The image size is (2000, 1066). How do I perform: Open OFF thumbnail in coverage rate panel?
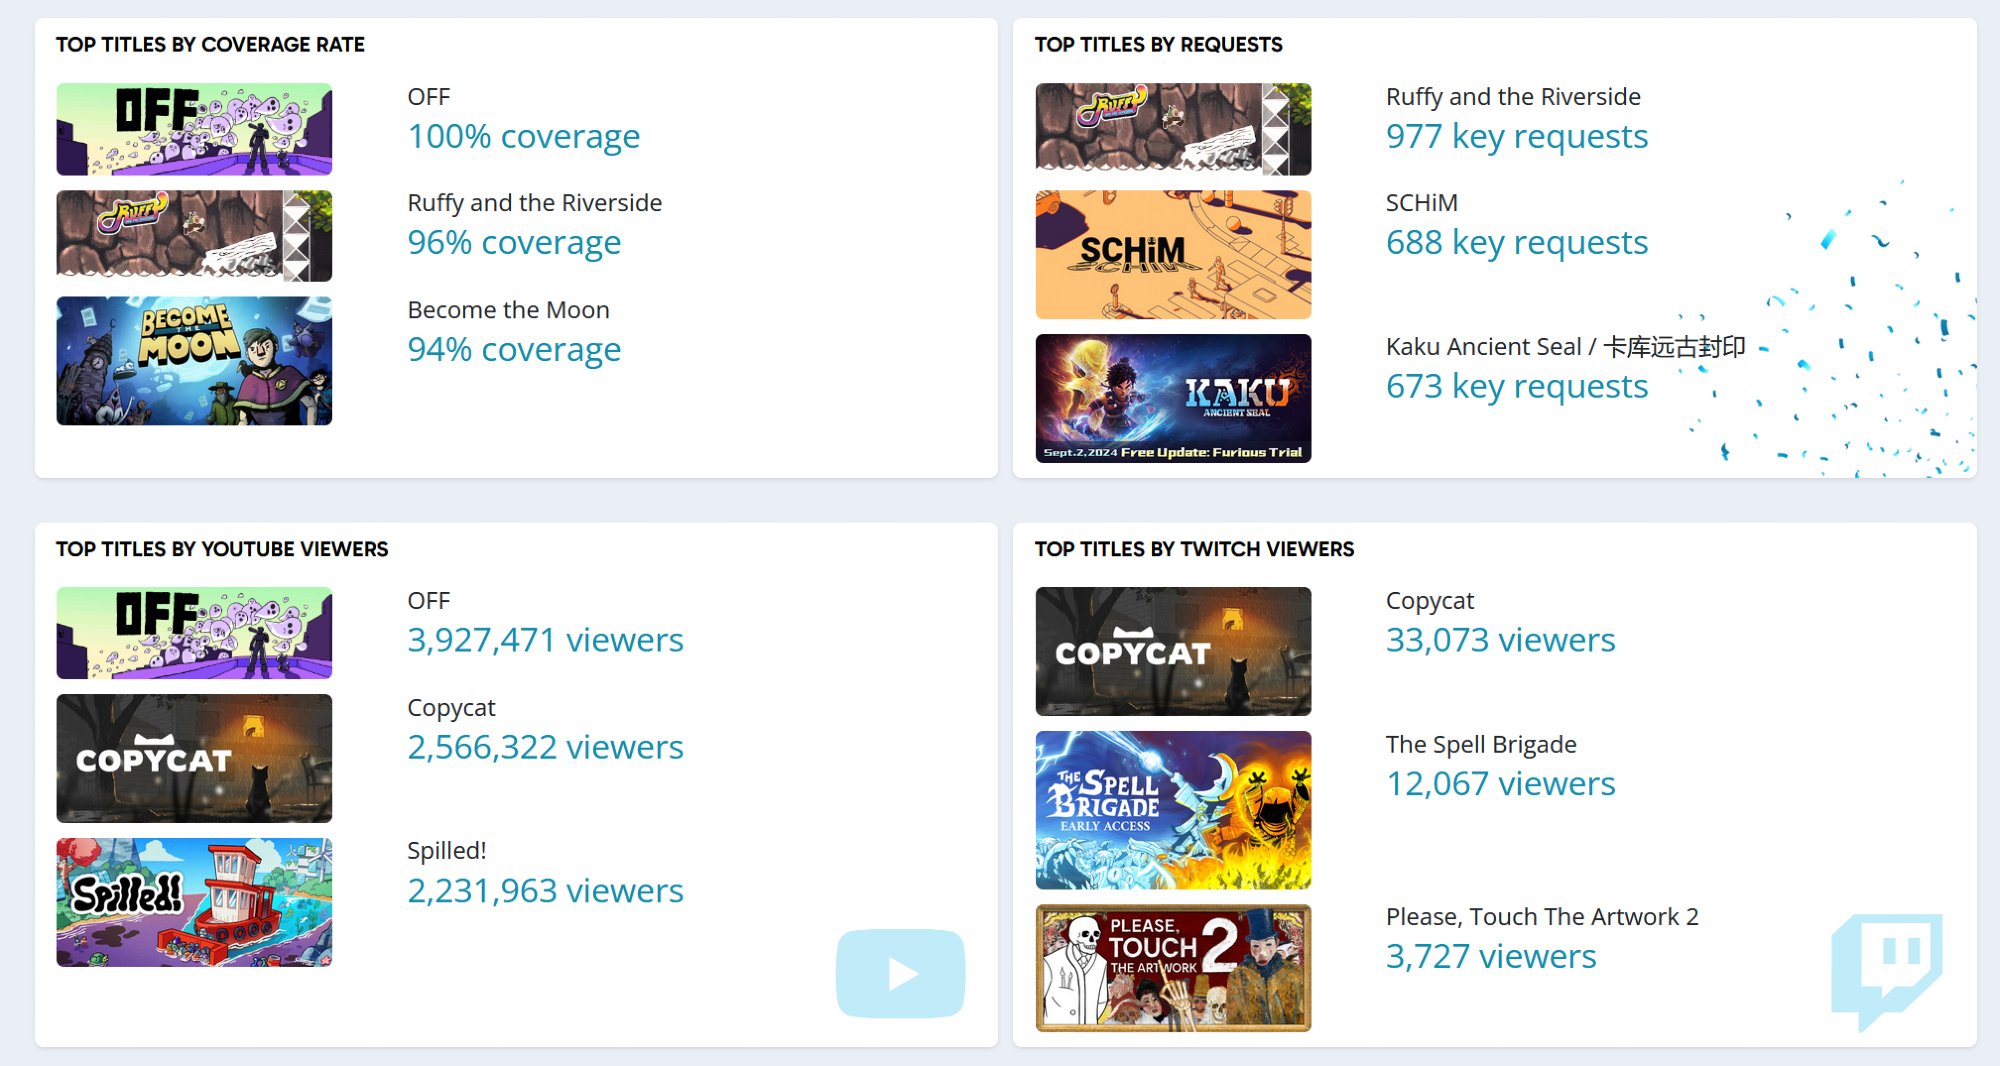(194, 129)
